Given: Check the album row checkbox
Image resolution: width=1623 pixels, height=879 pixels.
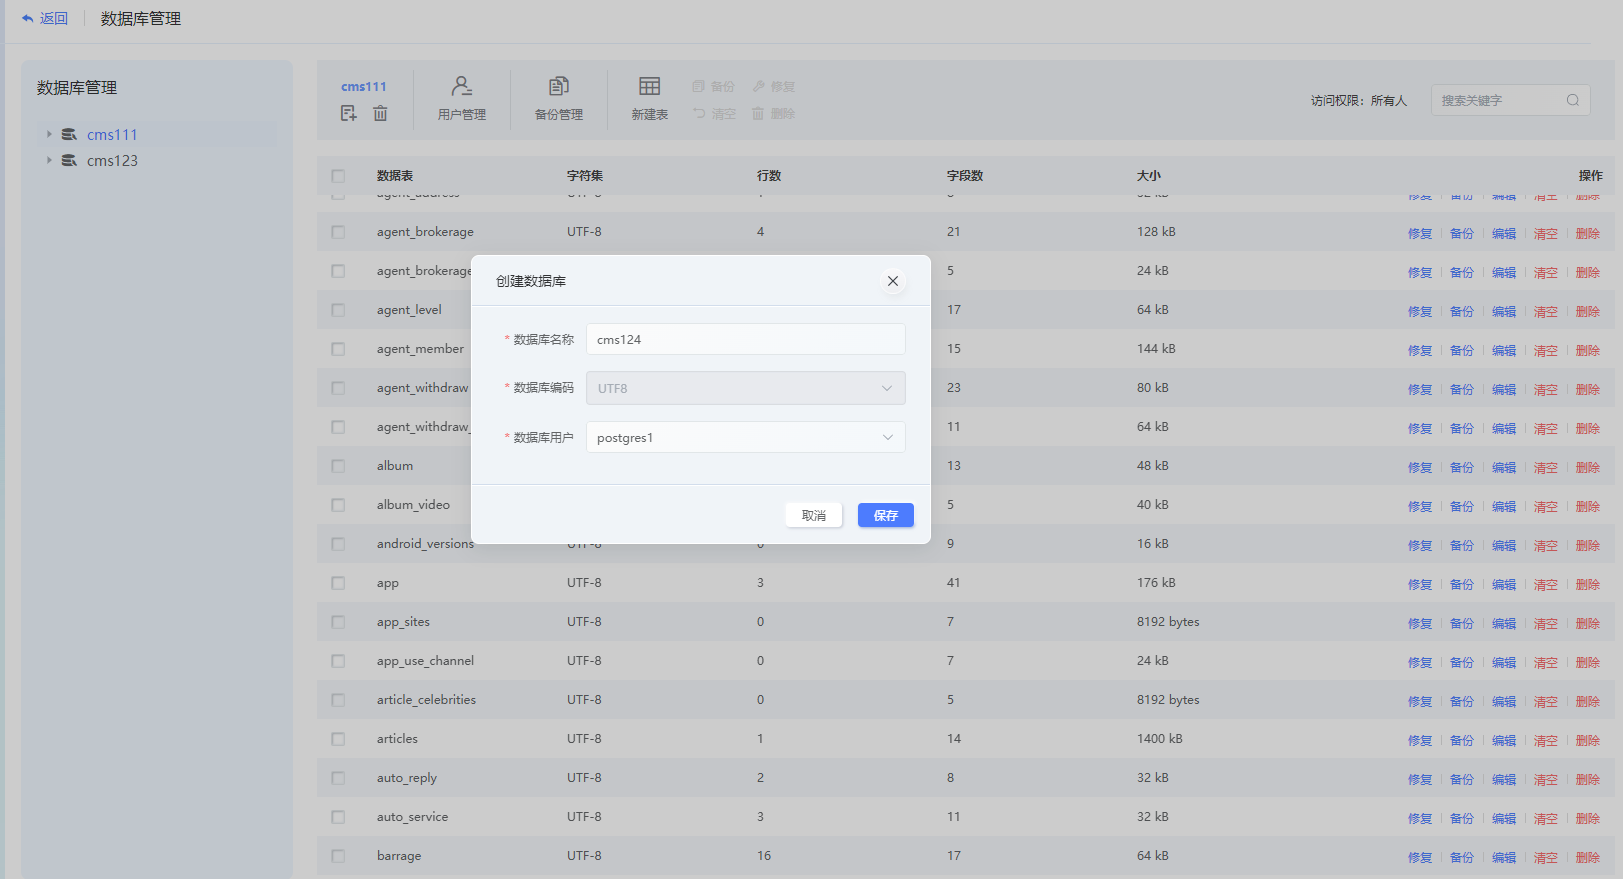Looking at the screenshot, I should [x=338, y=466].
